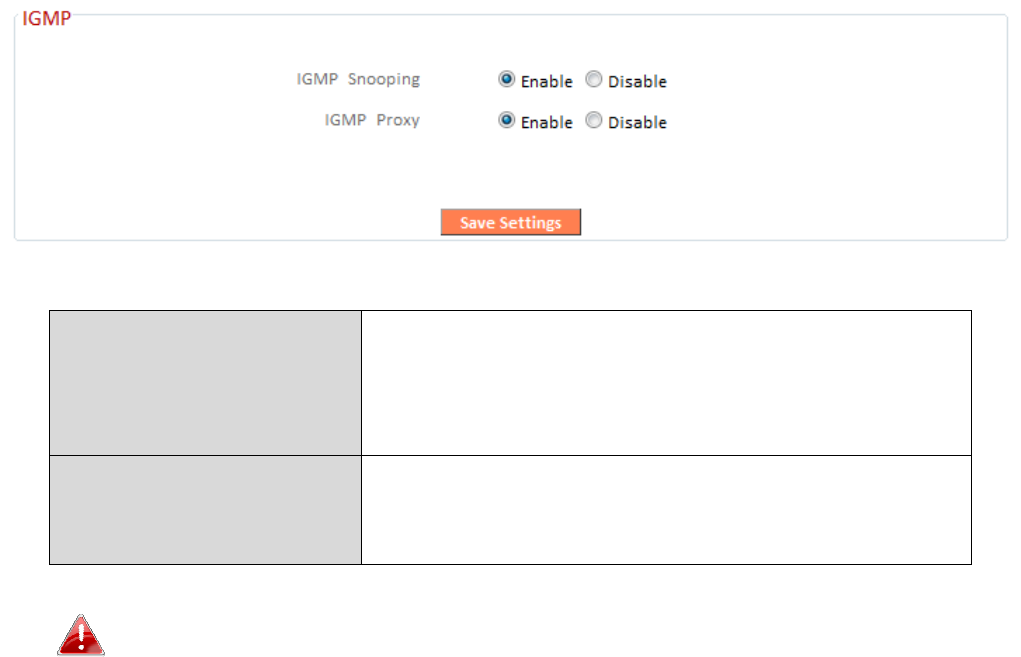The width and height of the screenshot is (1021, 657).
Task: Click the Enable text beside IGMP Proxy
Action: click(x=547, y=122)
